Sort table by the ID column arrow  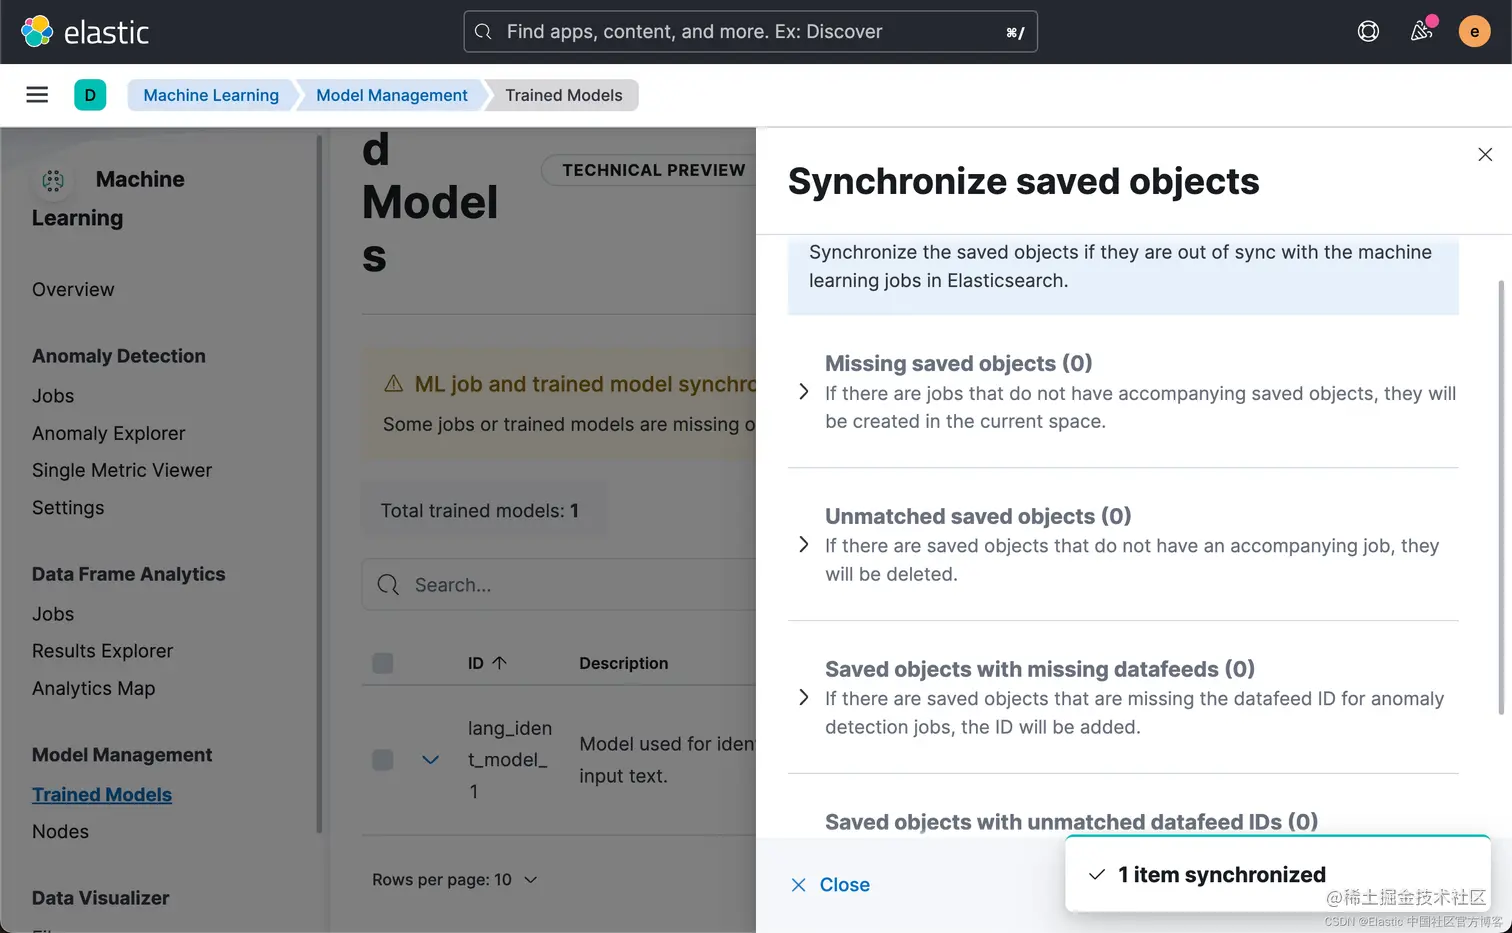pos(499,663)
